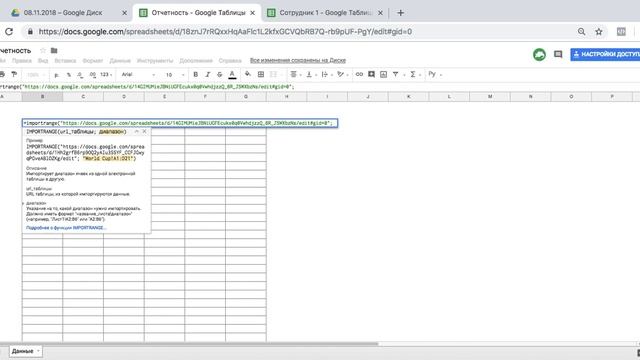Image resolution: width=640 pixels, height=360 pixels.
Task: Open the functions sigma menu
Action: pos(414,74)
